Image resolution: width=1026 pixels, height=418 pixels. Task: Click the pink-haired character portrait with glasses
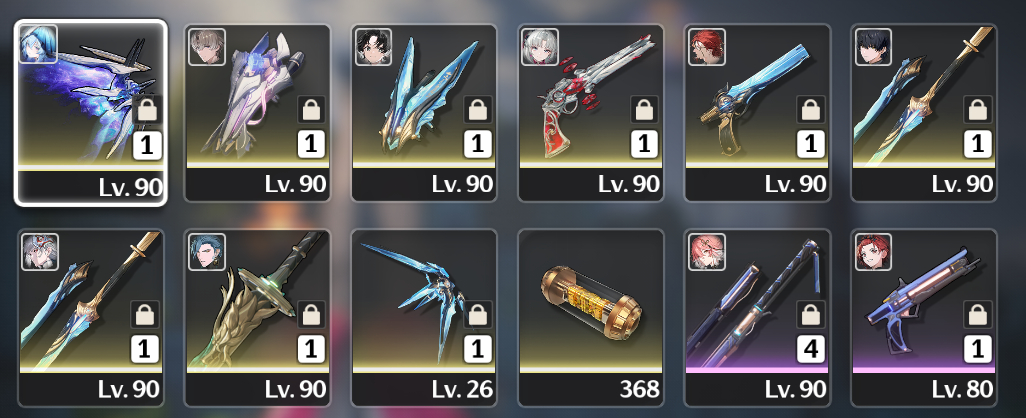click(707, 252)
